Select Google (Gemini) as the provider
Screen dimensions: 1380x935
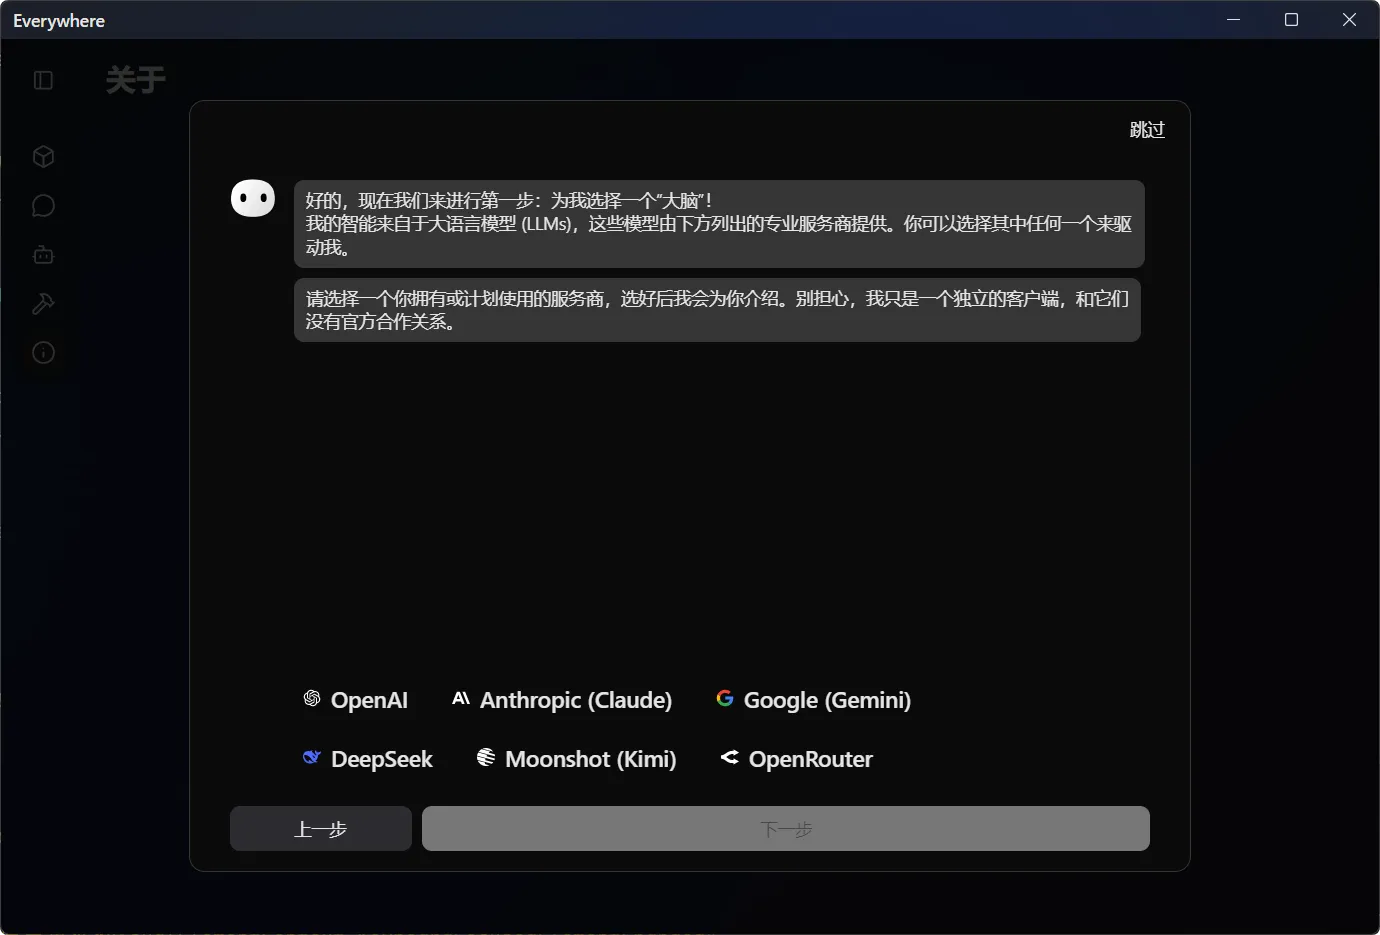813,699
